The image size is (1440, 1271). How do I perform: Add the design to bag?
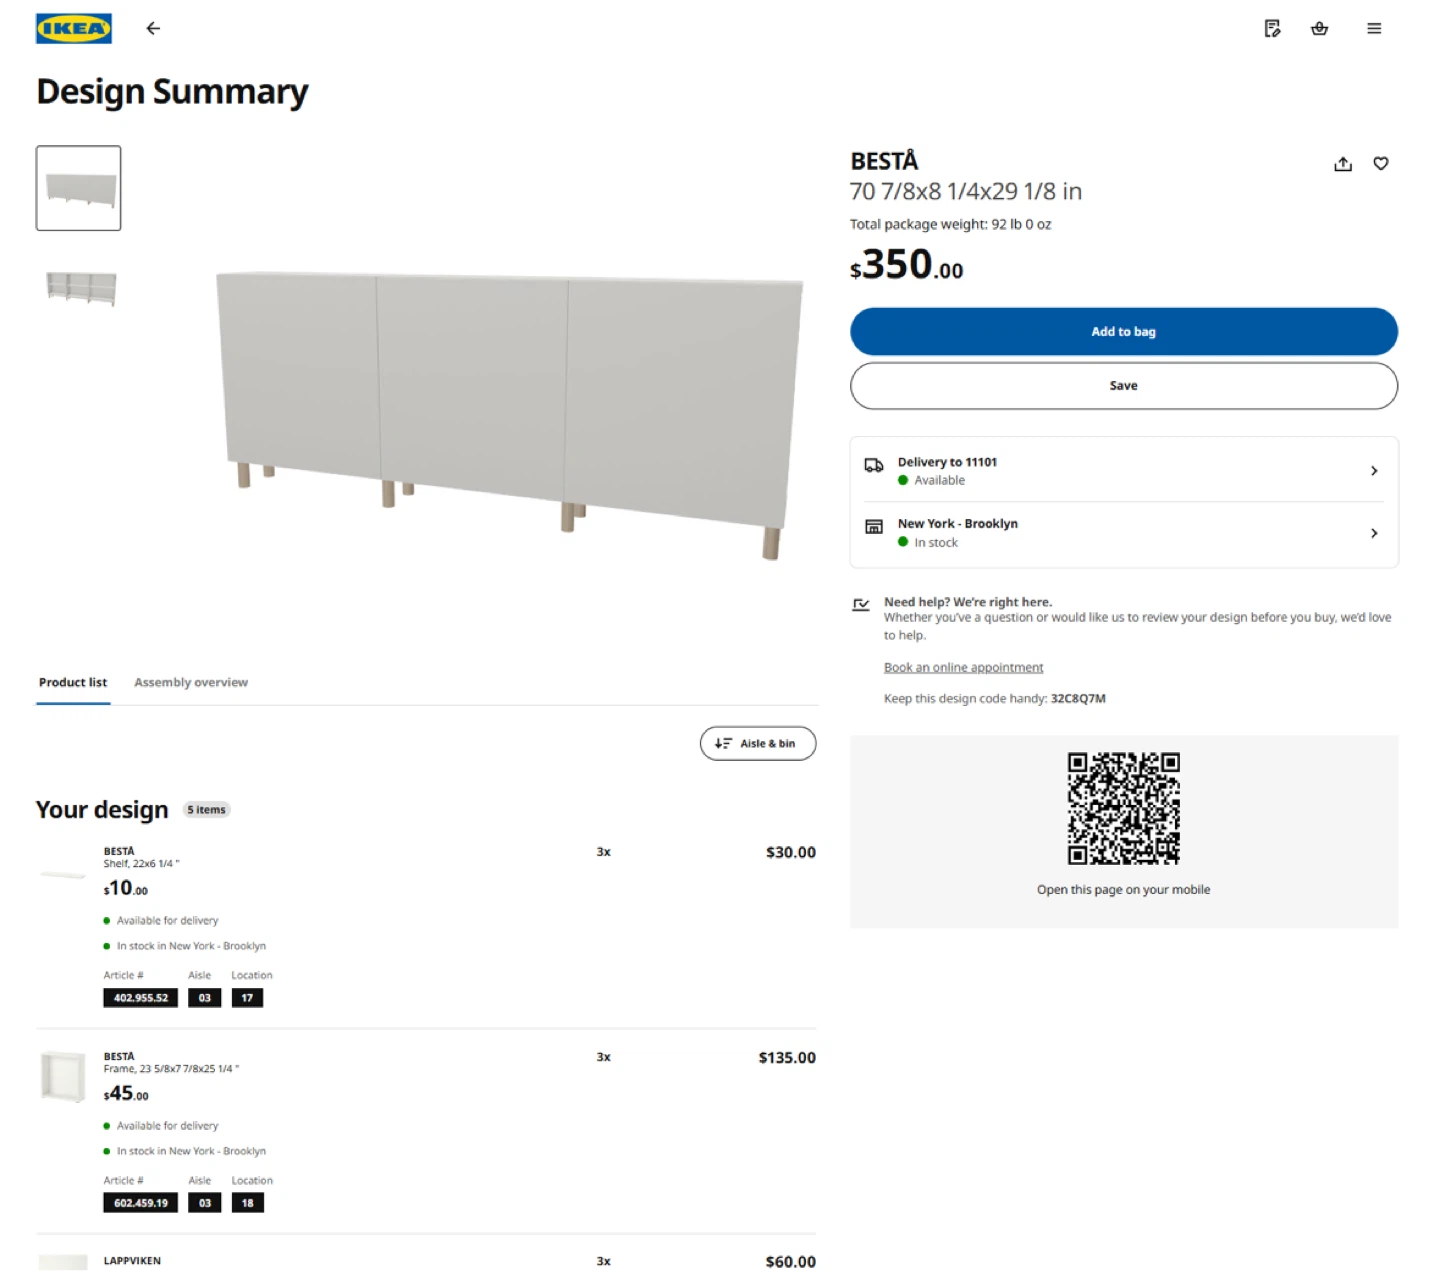coord(1124,332)
